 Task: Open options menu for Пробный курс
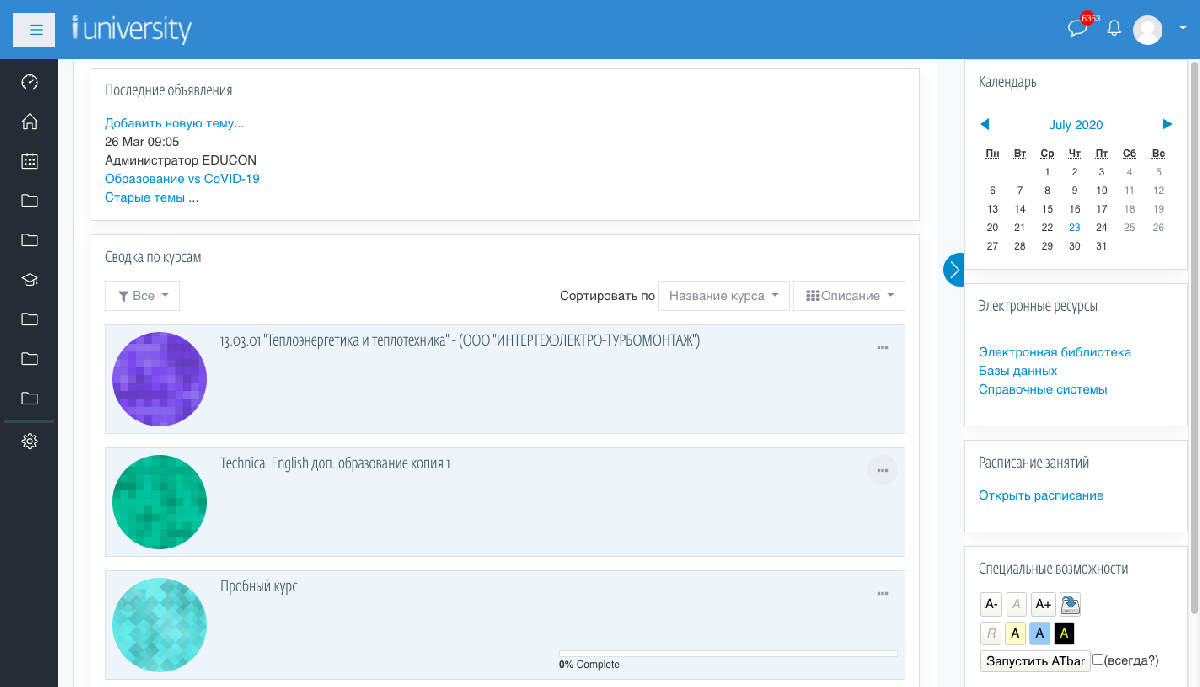pyautogui.click(x=883, y=593)
